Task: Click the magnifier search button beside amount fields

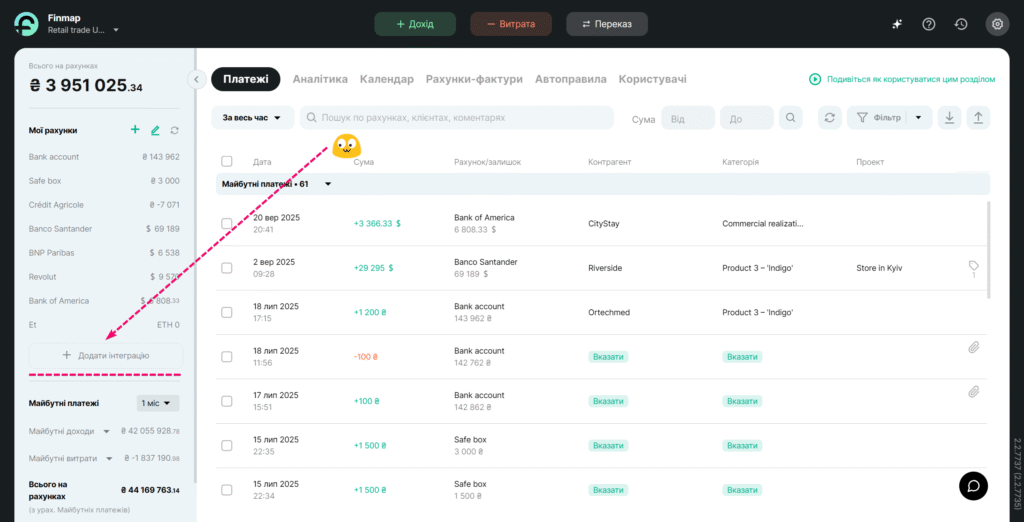Action: click(790, 118)
